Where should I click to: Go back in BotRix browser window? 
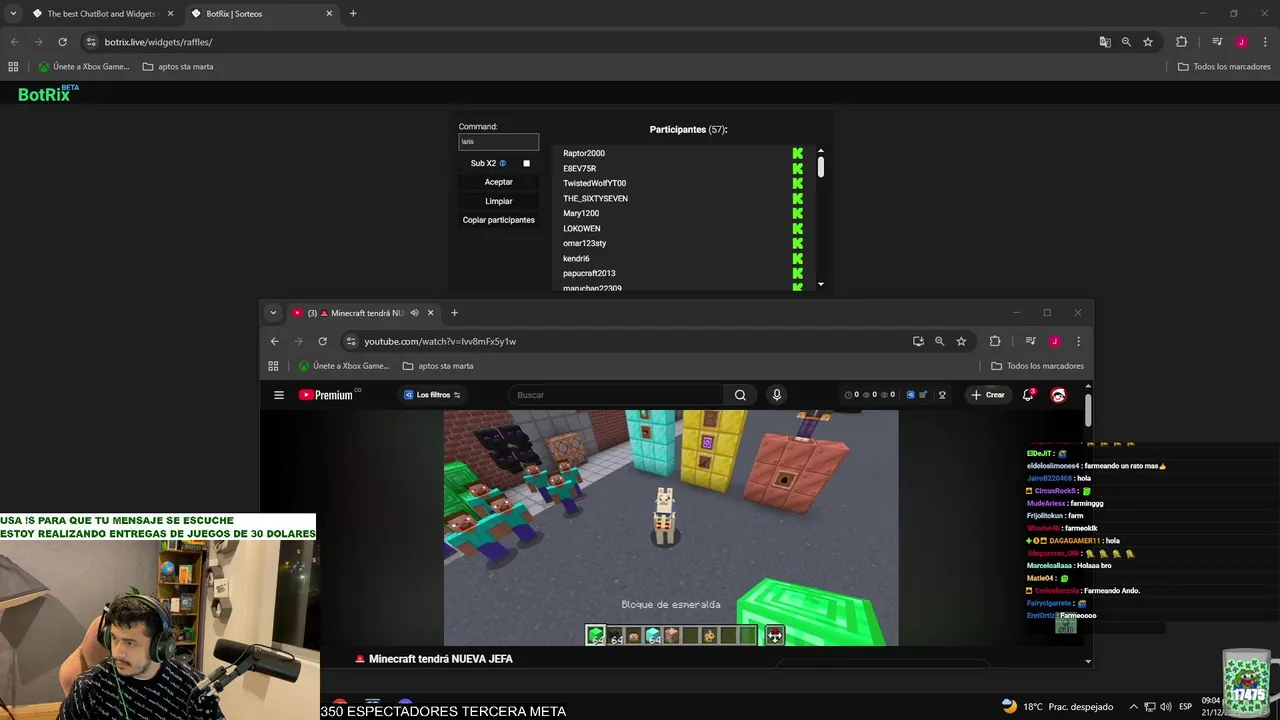point(14,42)
